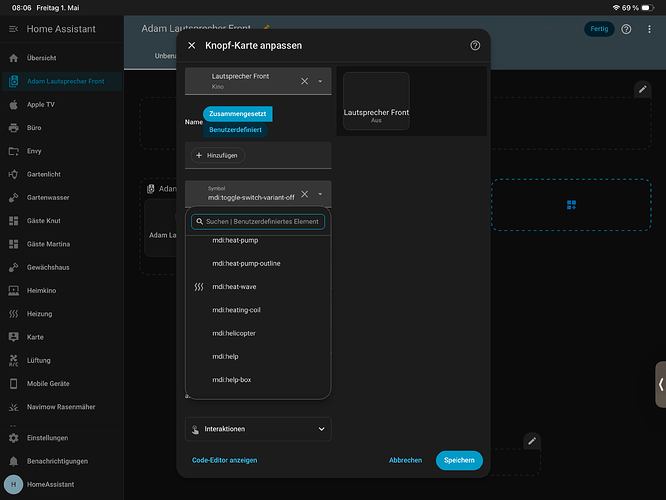Select the Zusammengesetzt name option

tap(237, 114)
